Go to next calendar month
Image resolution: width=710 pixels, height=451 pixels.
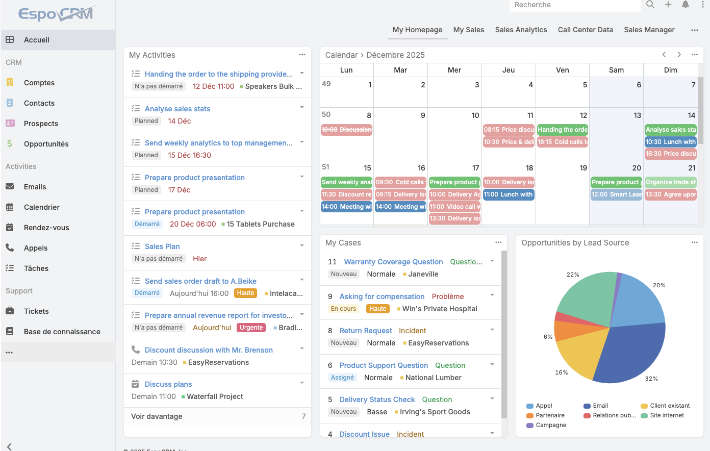tap(679, 55)
